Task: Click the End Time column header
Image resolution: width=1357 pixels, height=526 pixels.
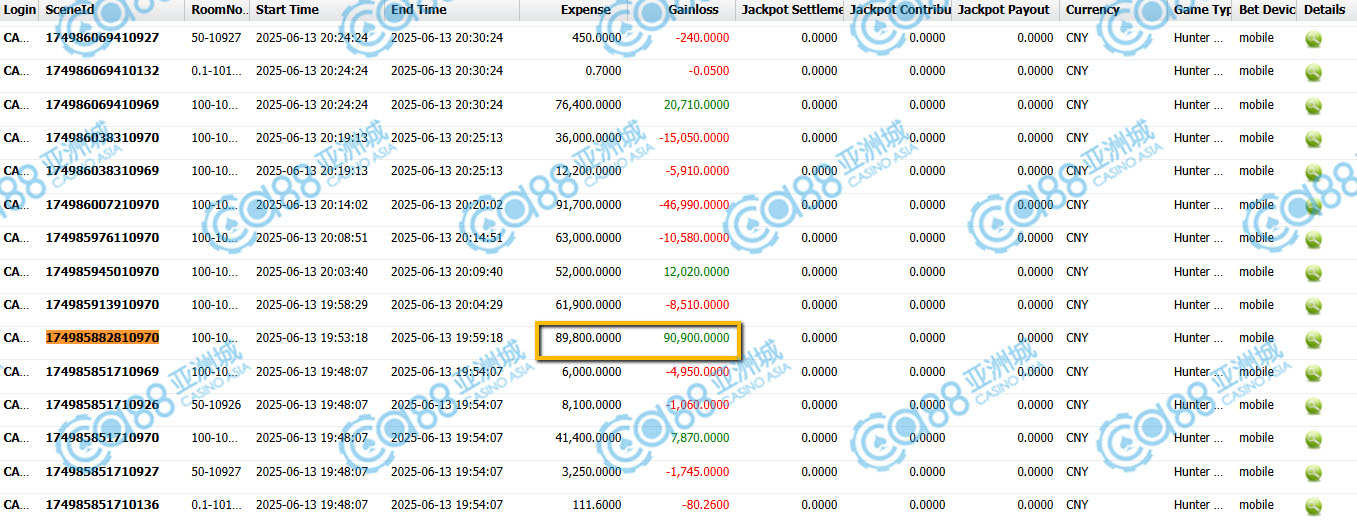Action: 419,10
